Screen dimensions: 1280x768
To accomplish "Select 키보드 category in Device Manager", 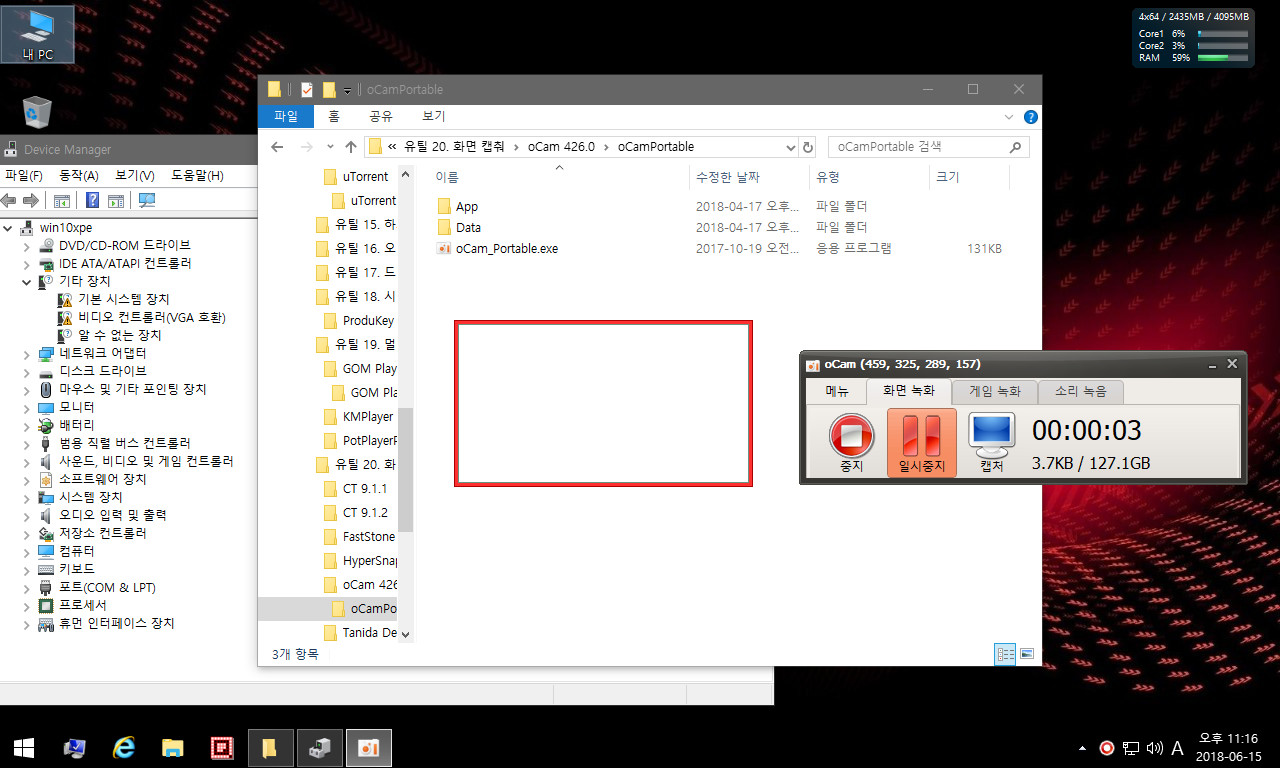I will 77,569.
